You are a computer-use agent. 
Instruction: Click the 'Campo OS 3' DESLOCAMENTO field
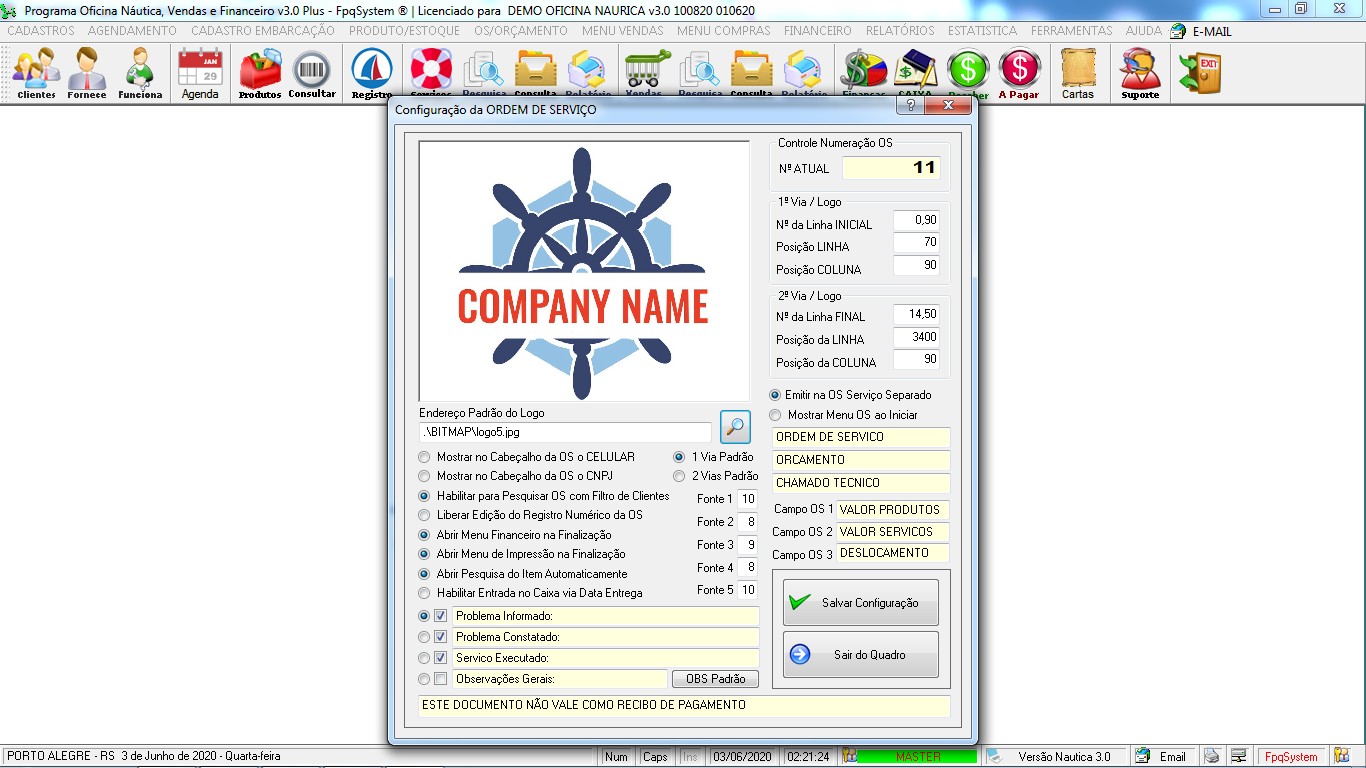893,553
